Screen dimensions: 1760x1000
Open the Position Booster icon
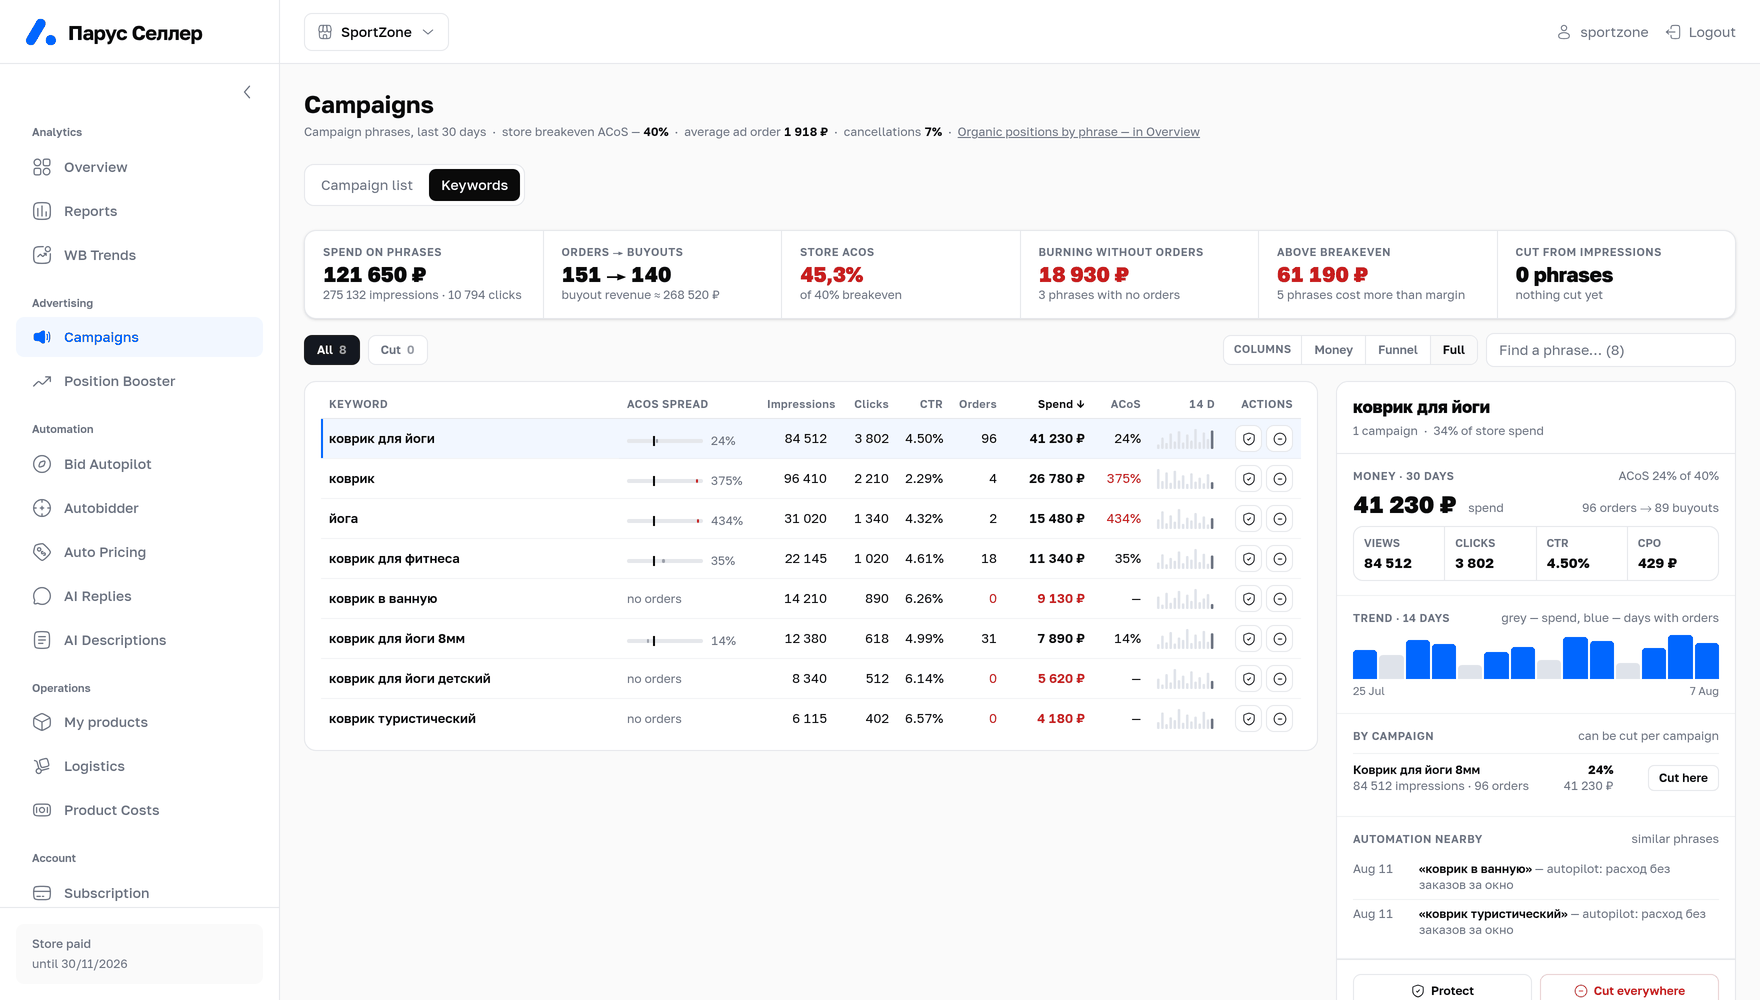tap(42, 381)
